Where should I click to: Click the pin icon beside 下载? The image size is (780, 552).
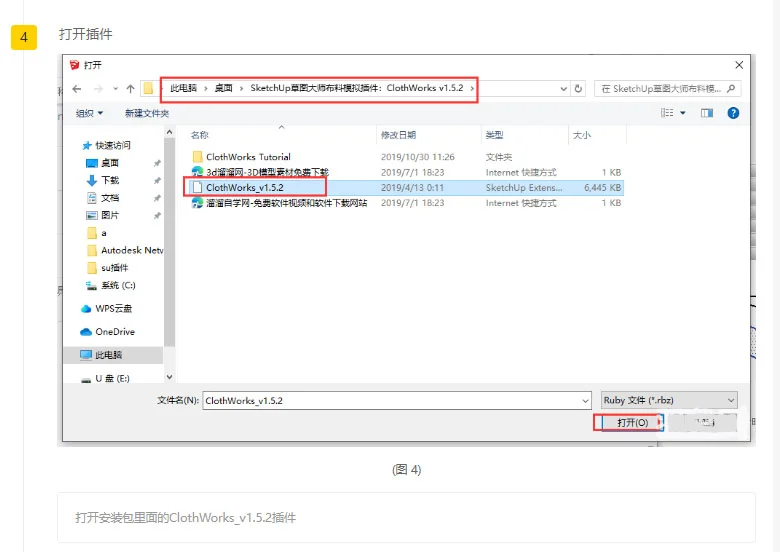point(157,181)
